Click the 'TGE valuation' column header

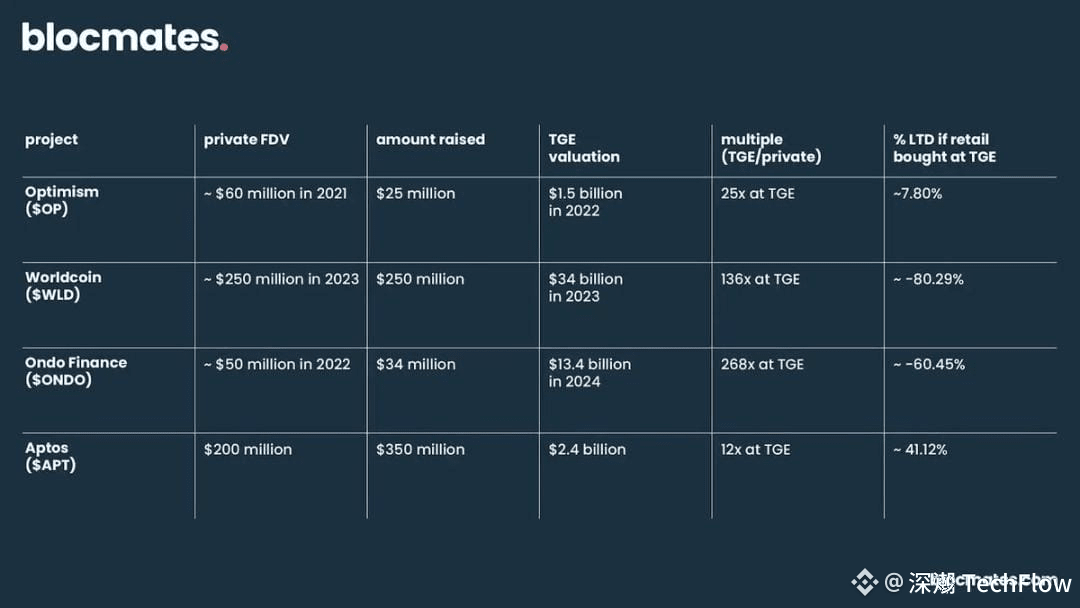point(584,148)
